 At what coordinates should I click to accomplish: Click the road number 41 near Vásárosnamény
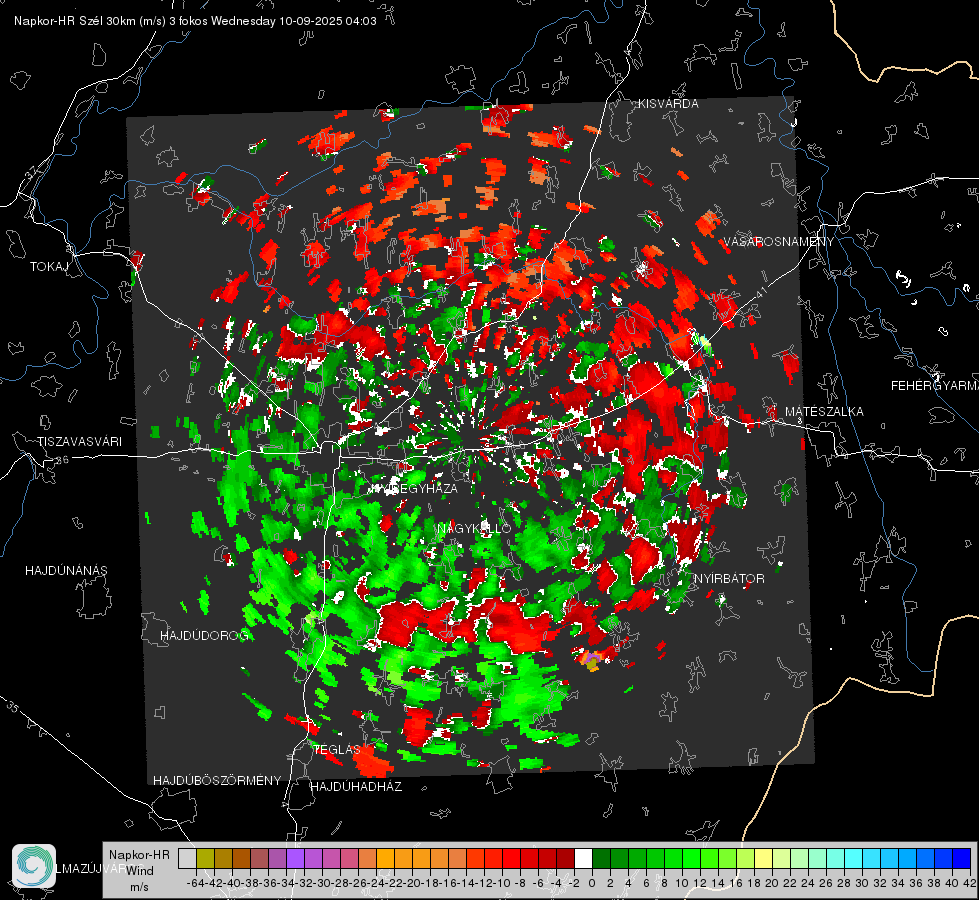click(760, 292)
